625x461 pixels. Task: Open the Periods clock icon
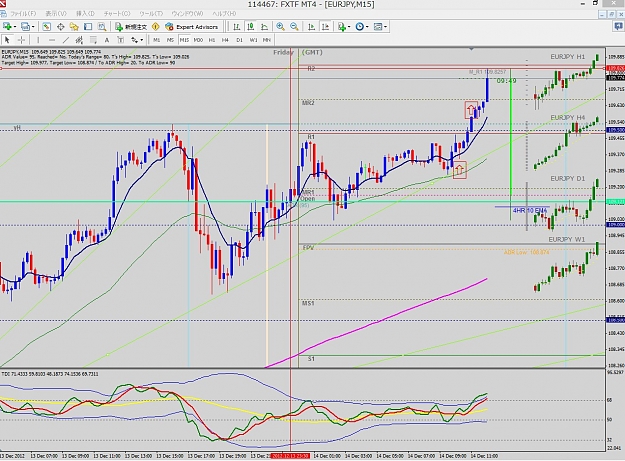(x=360, y=27)
